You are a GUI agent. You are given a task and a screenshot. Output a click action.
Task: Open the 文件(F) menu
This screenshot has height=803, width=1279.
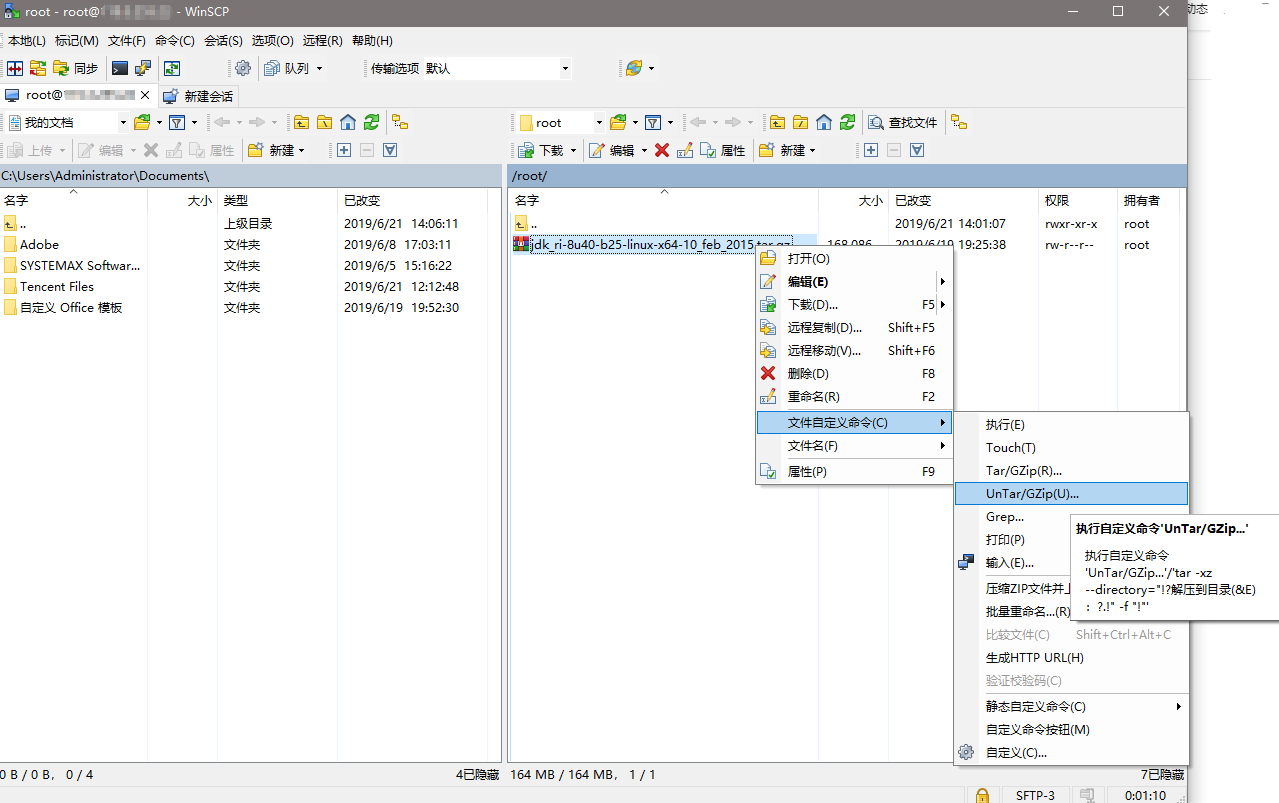click(x=127, y=41)
